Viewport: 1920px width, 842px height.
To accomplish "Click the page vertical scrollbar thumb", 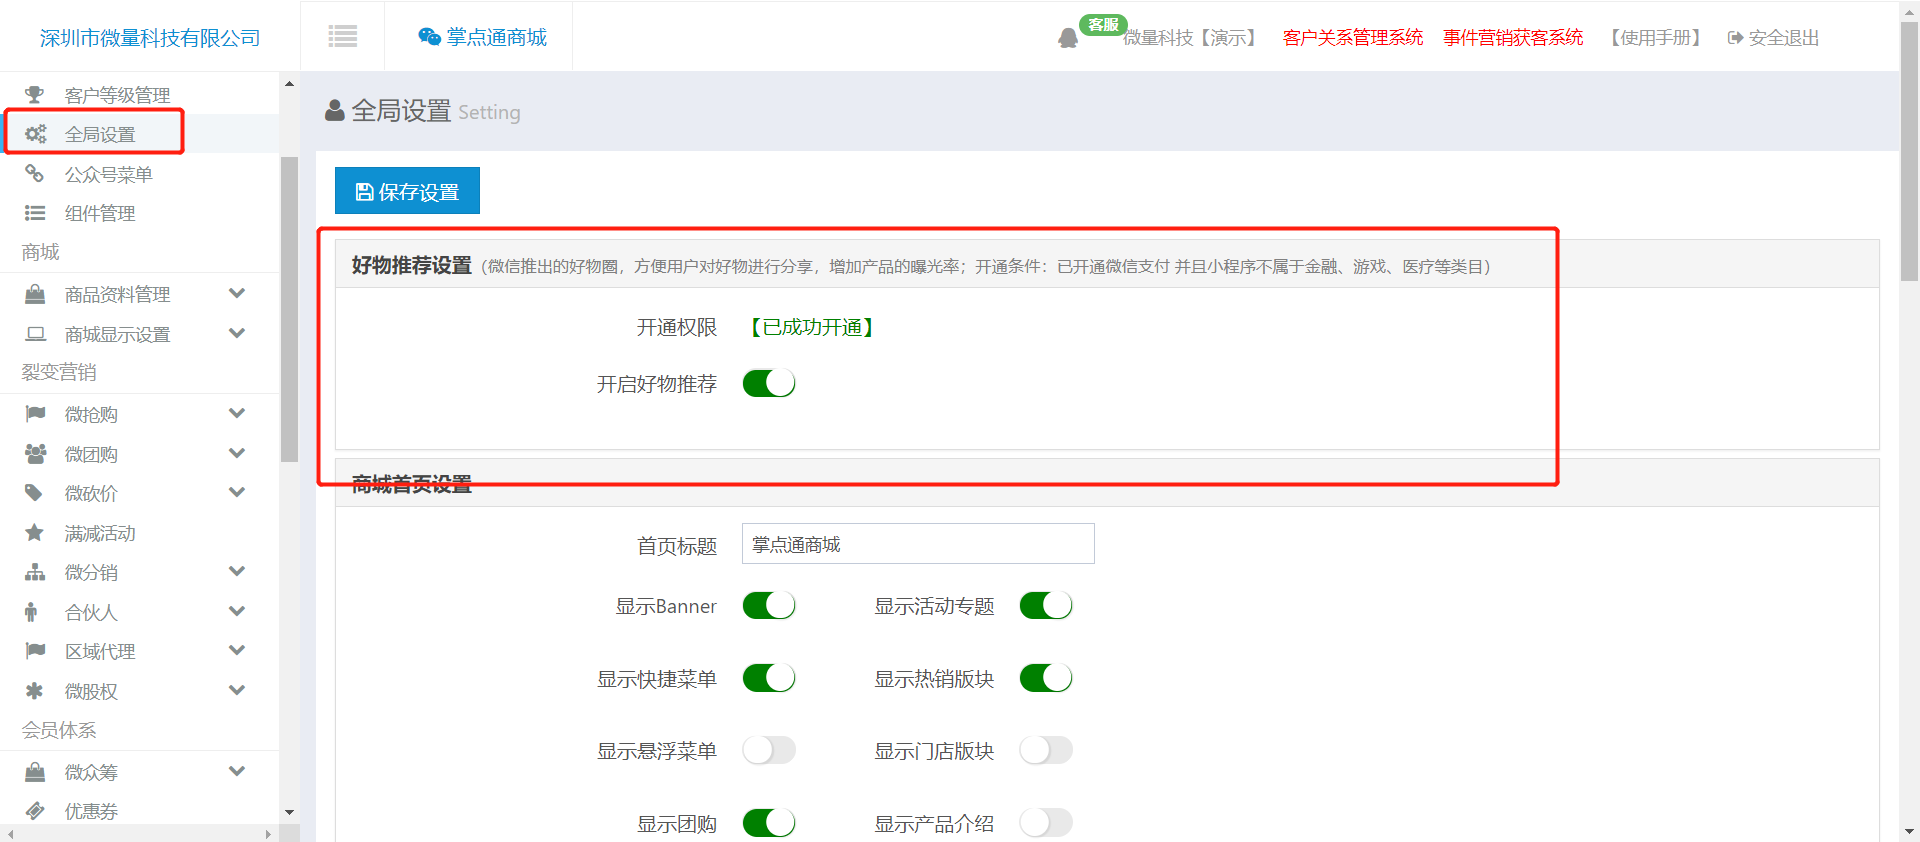I will [x=1909, y=150].
